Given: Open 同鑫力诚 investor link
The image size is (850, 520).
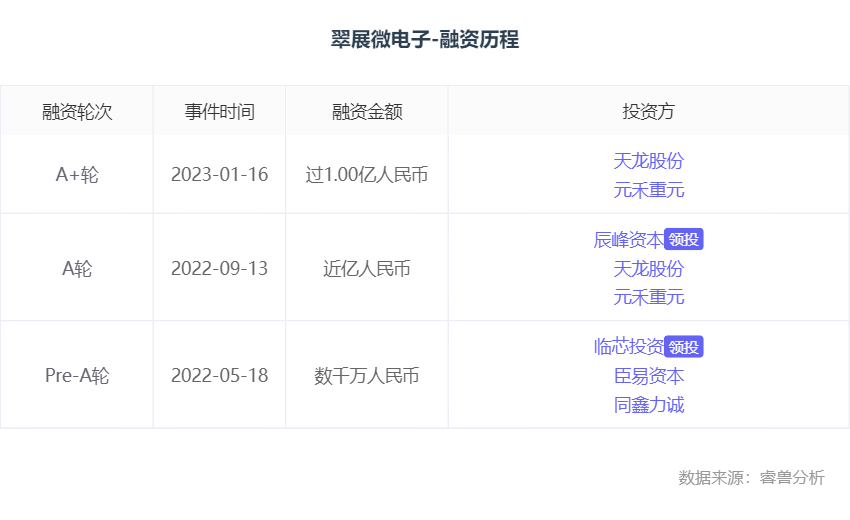Looking at the screenshot, I should tap(648, 405).
